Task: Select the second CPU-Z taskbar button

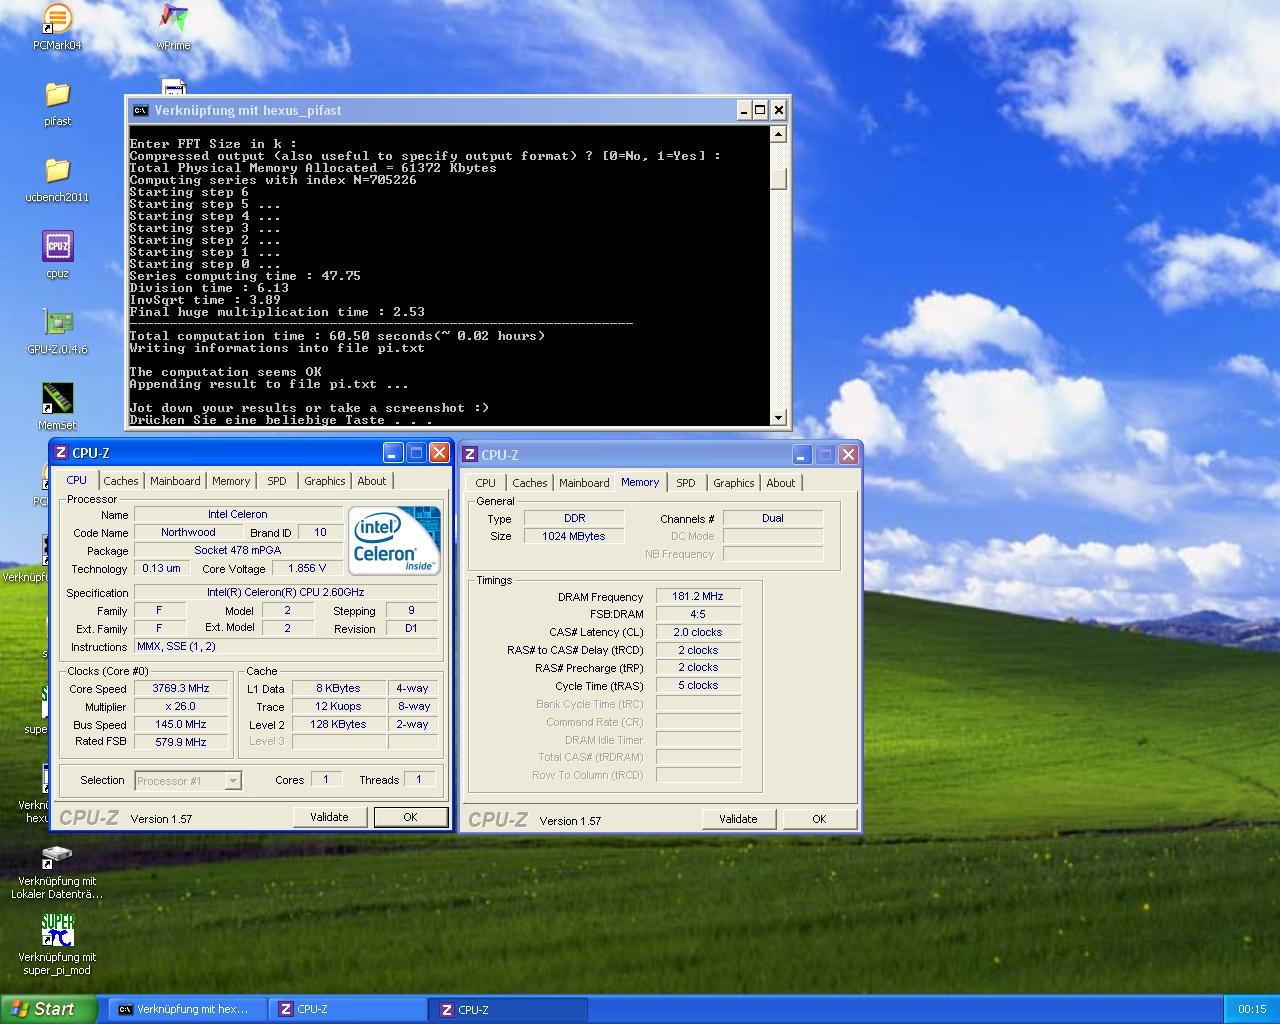Action: coord(510,1010)
